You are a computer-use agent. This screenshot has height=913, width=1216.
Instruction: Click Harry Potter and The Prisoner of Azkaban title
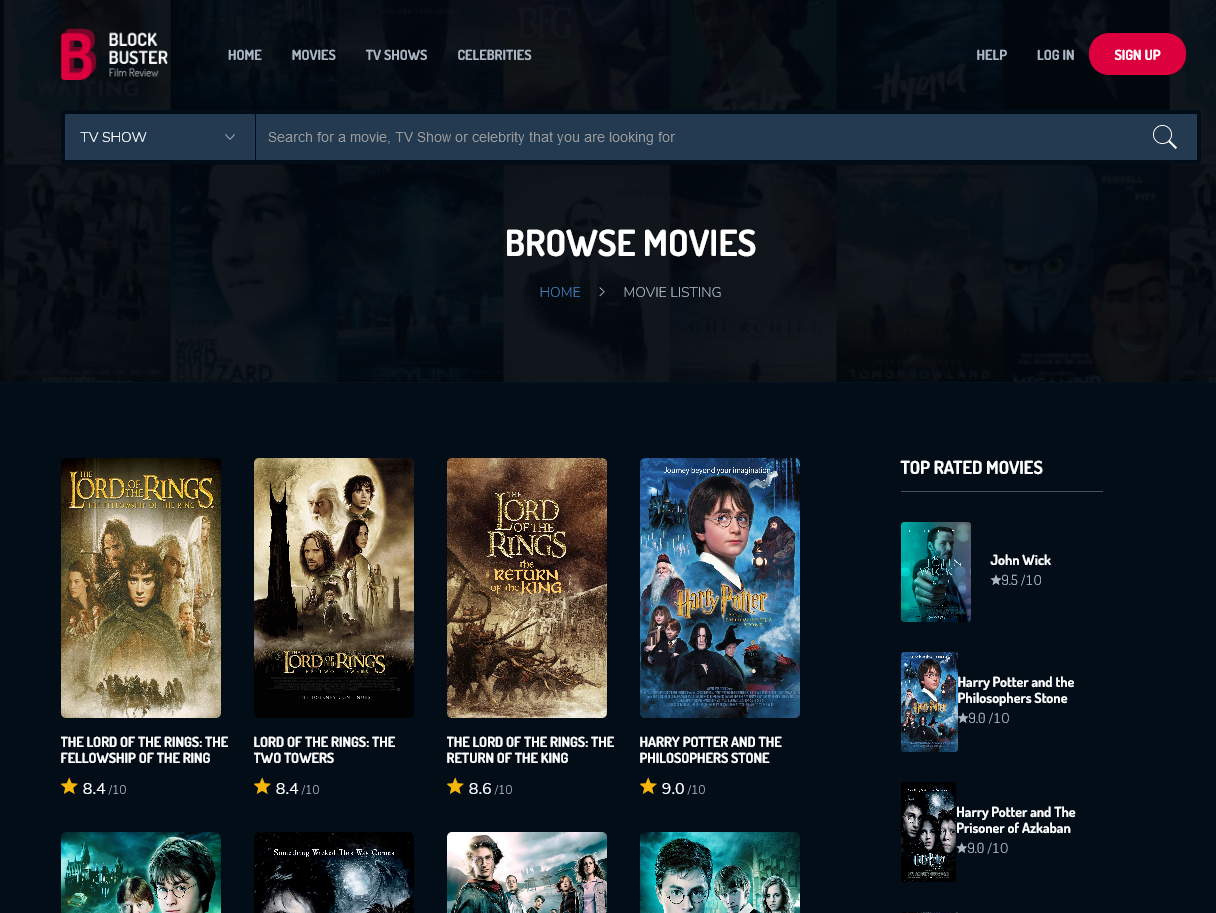pos(1016,820)
